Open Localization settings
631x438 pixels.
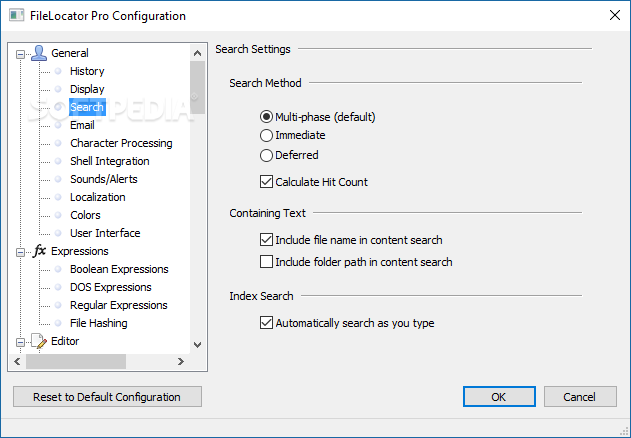(x=97, y=197)
